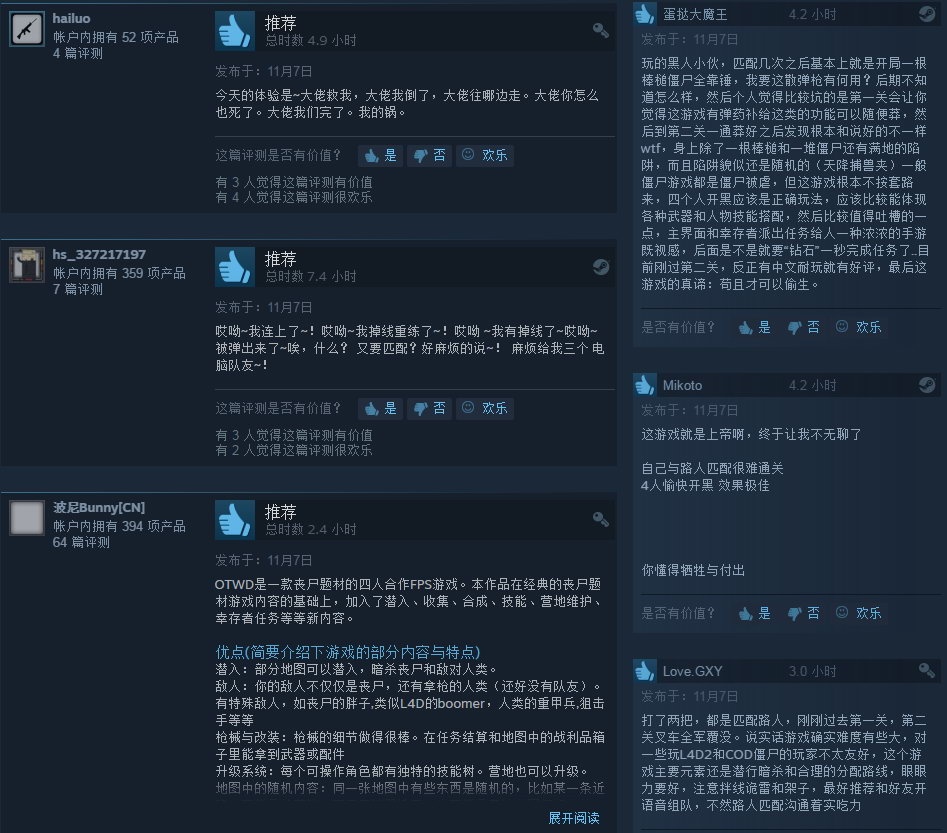Click the key icon on hailuo's review header
The width and height of the screenshot is (947, 833).
(x=600, y=30)
